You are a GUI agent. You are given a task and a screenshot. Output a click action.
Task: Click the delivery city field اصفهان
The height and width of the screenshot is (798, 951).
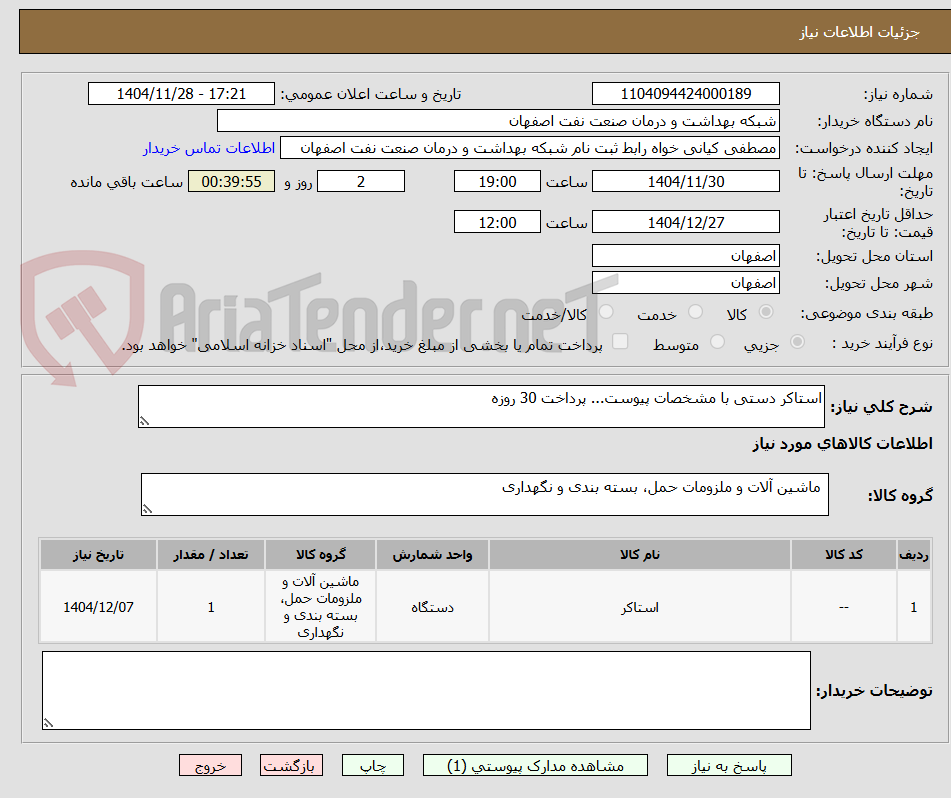pyautogui.click(x=685, y=283)
